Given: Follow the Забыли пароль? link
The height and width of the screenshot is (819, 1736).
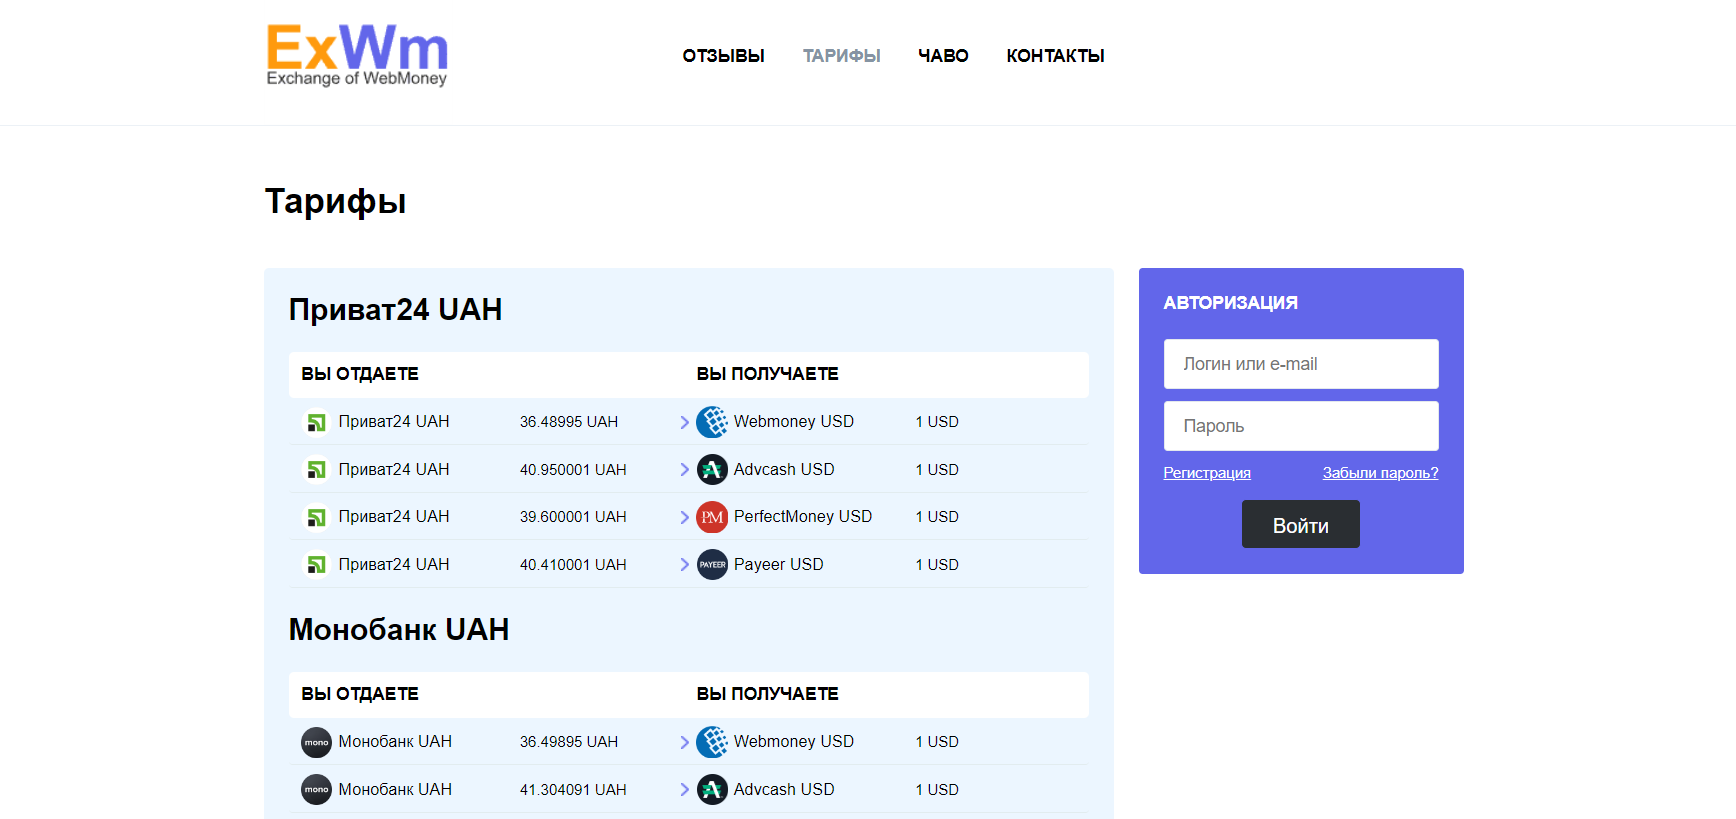Looking at the screenshot, I should [1380, 473].
